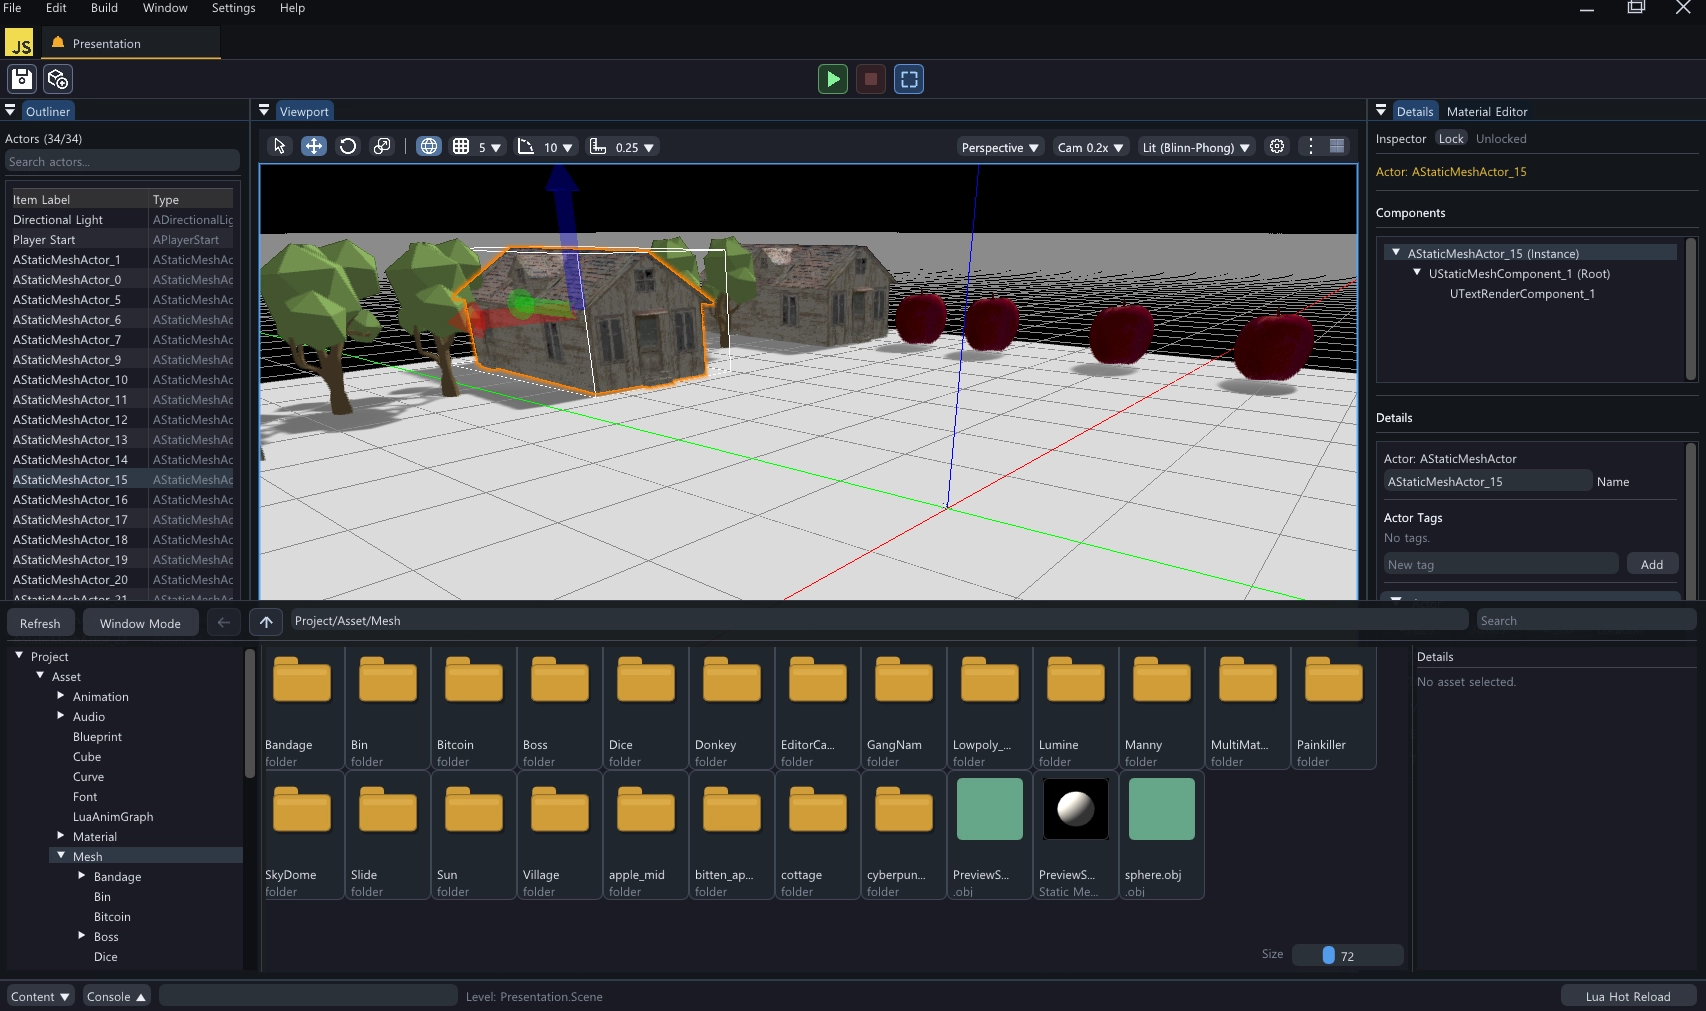Viewport: 1706px width, 1011px height.
Task: Activate the scale gizmo tool
Action: (x=382, y=146)
